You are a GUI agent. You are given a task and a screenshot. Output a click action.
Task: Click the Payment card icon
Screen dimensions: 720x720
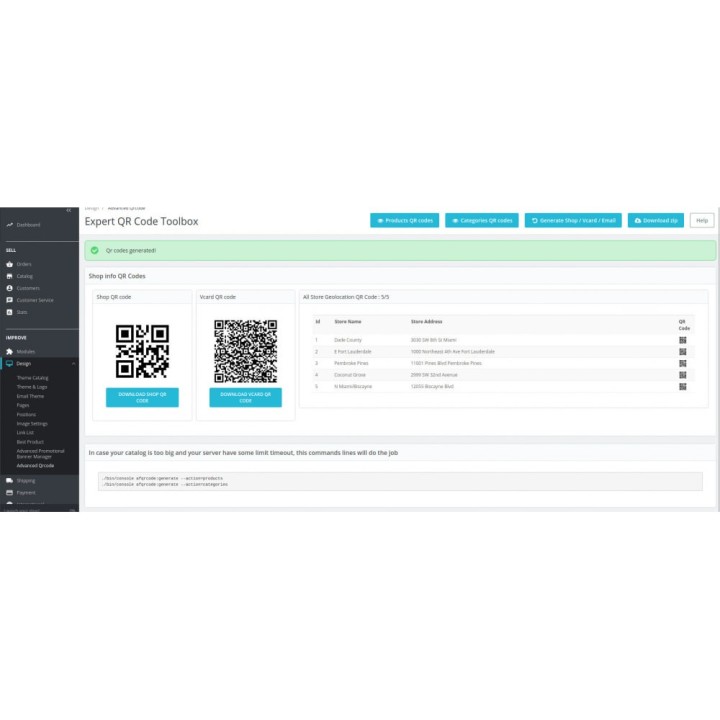pyautogui.click(x=10, y=493)
